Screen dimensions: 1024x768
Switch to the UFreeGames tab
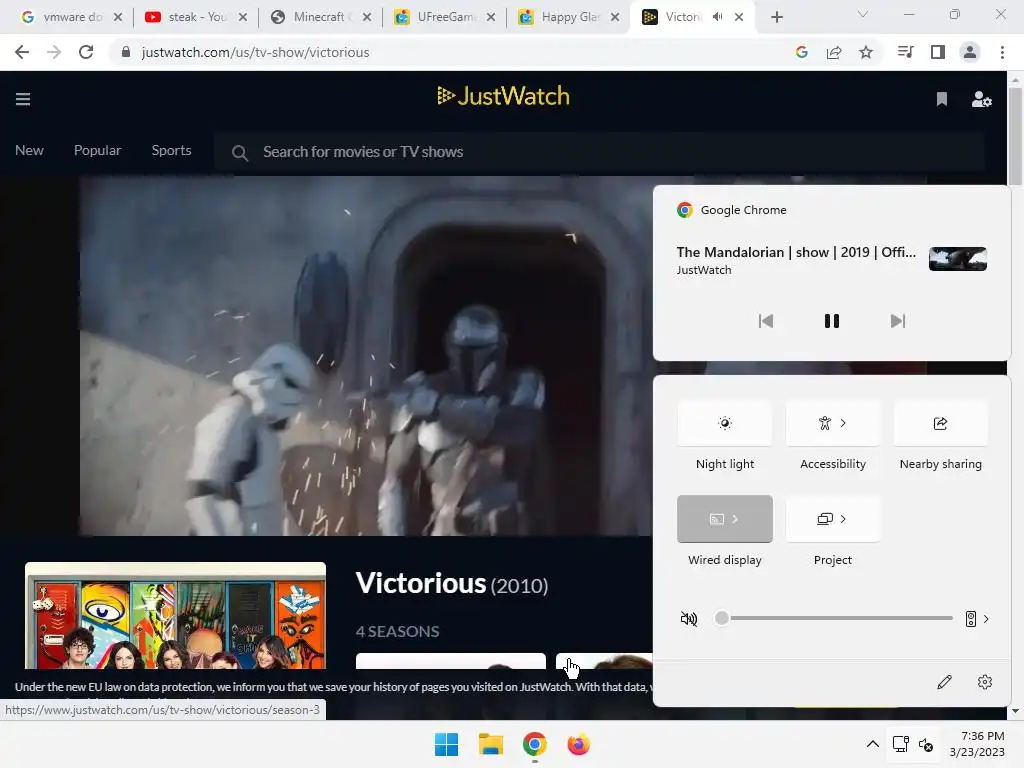[445, 17]
